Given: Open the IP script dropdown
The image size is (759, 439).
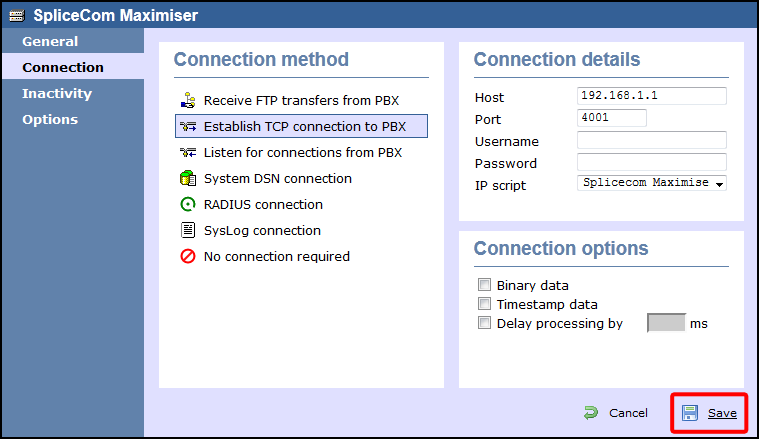Looking at the screenshot, I should (652, 183).
